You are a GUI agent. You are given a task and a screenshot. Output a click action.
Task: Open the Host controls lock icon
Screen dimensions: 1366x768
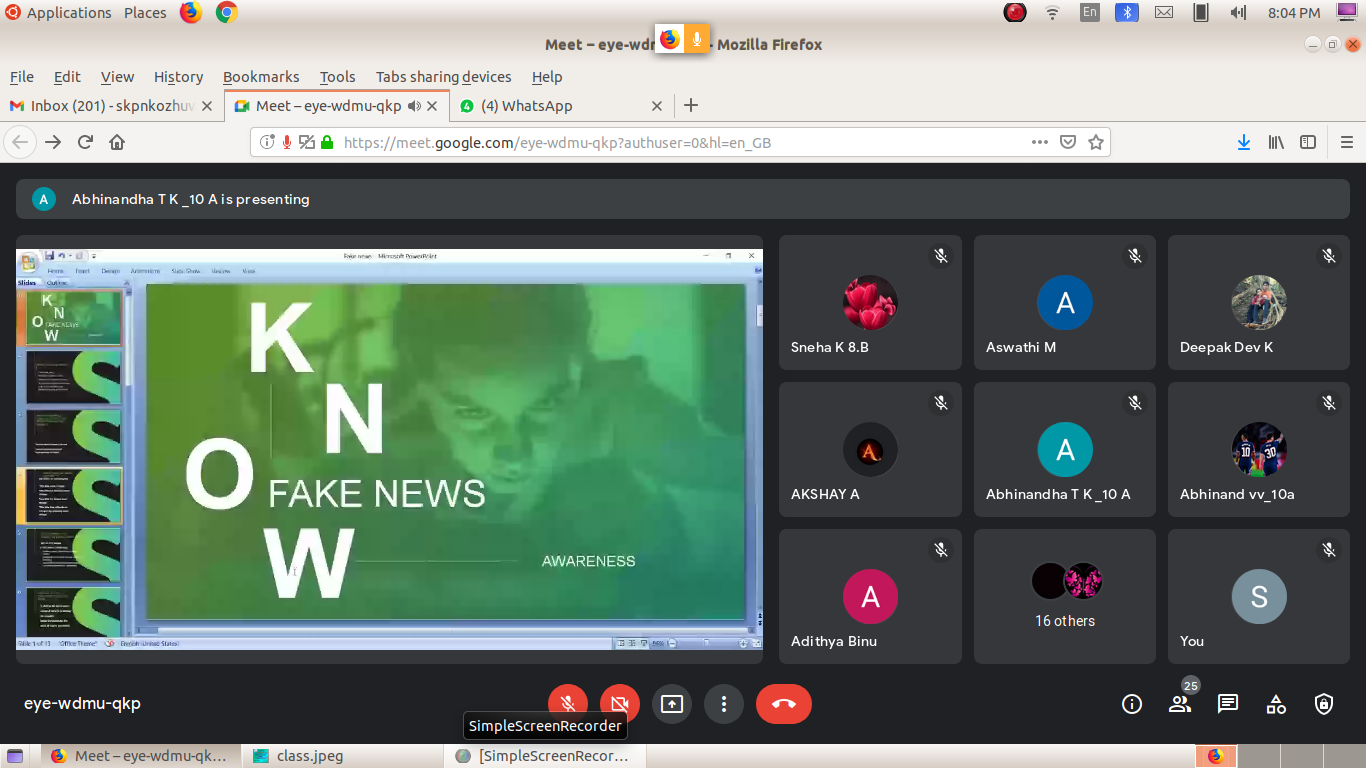pos(1324,704)
